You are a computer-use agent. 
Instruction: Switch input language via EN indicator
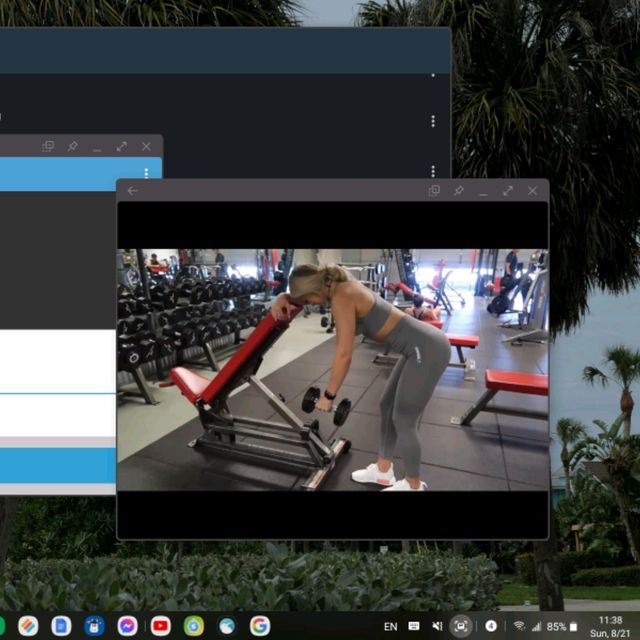tap(390, 626)
